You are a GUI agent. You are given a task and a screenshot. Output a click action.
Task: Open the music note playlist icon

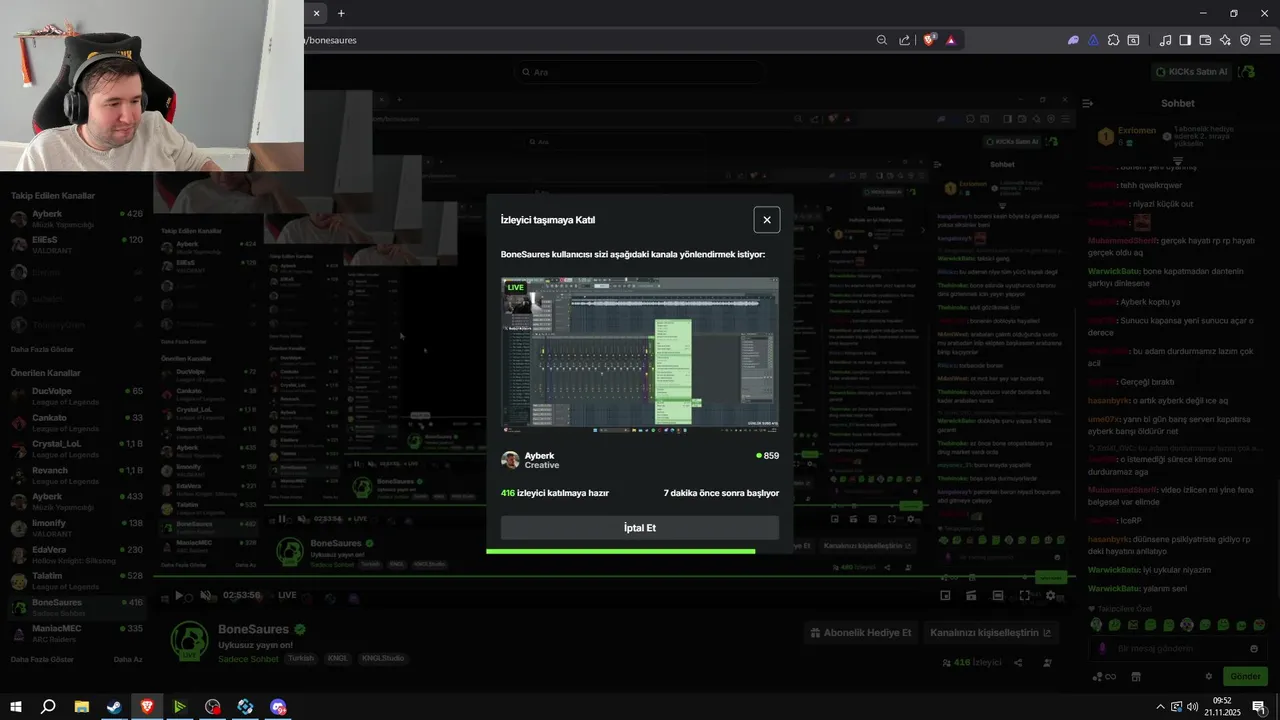1165,40
